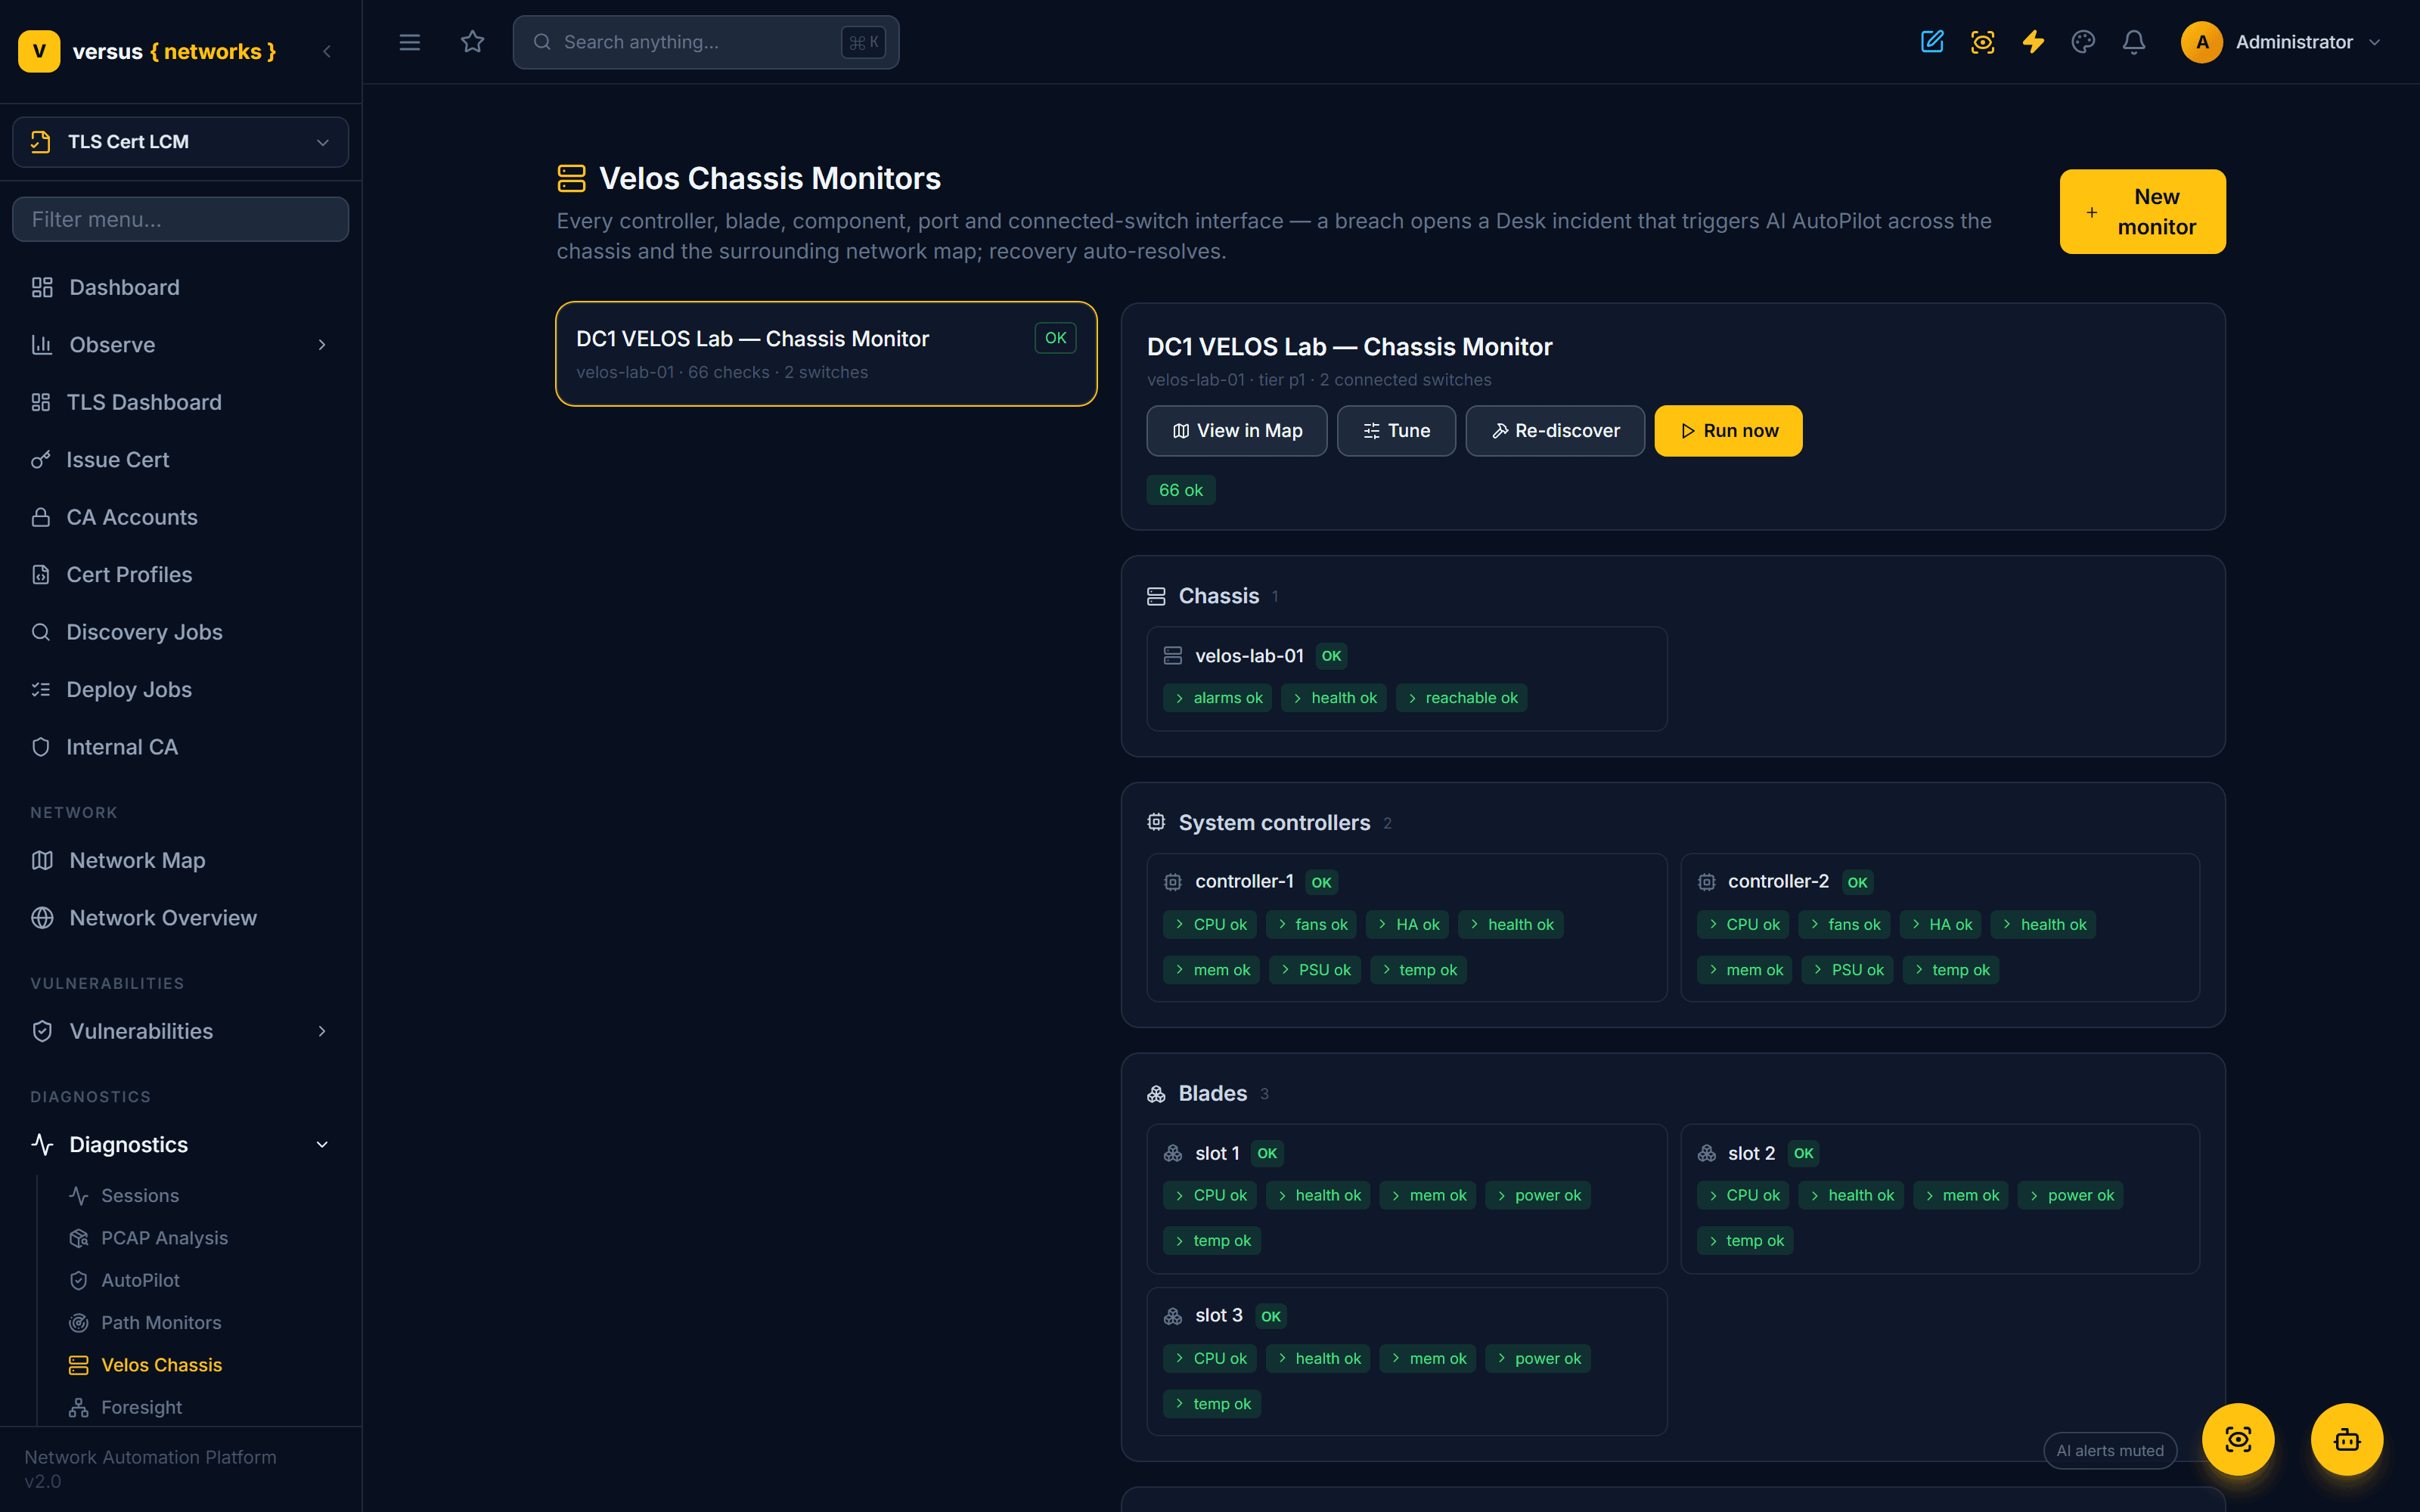Expand slot 1 'power ok' check

pyautogui.click(x=1537, y=1196)
